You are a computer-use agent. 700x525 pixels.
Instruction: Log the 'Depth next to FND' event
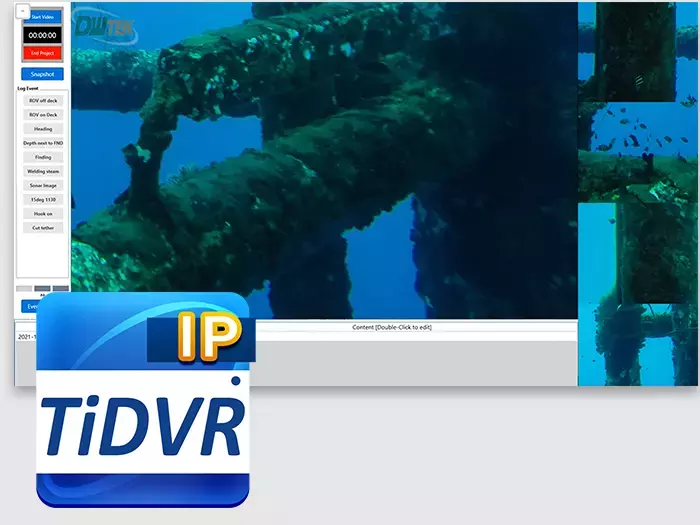pyautogui.click(x=43, y=143)
